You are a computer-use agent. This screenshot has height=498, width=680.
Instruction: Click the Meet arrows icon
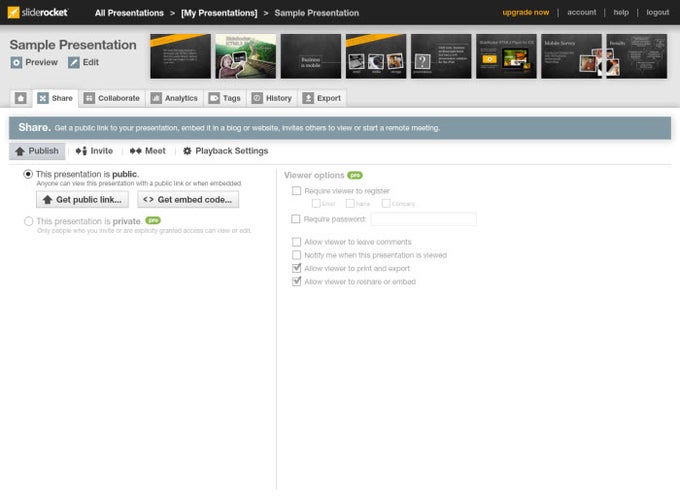tap(136, 151)
